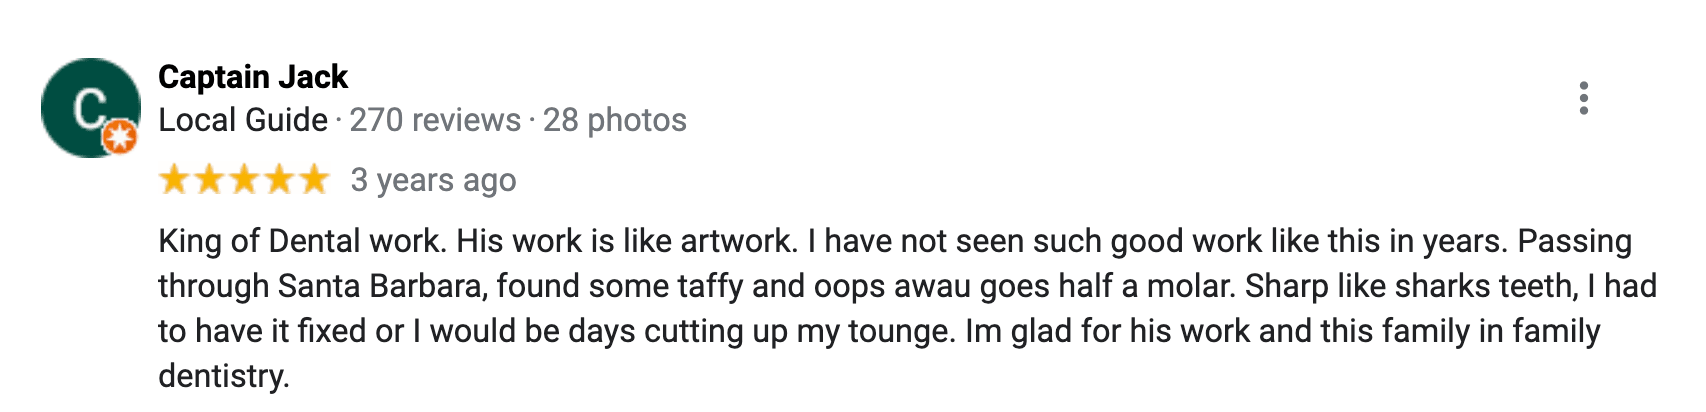
Task: View the reviewer's 270 reviews
Action: [435, 121]
